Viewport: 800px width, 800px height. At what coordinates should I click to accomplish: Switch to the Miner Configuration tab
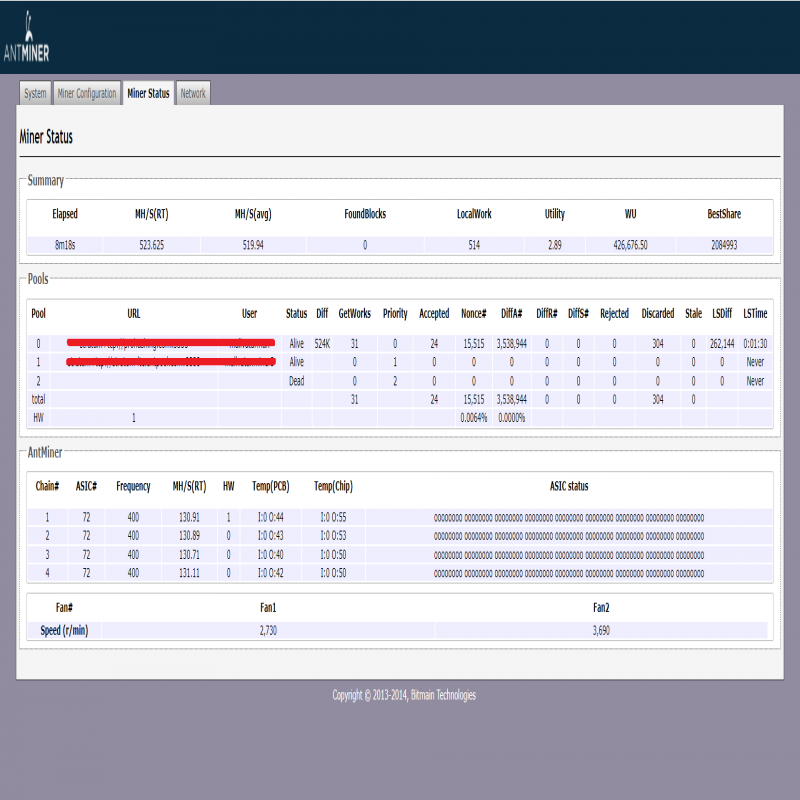coord(87,94)
